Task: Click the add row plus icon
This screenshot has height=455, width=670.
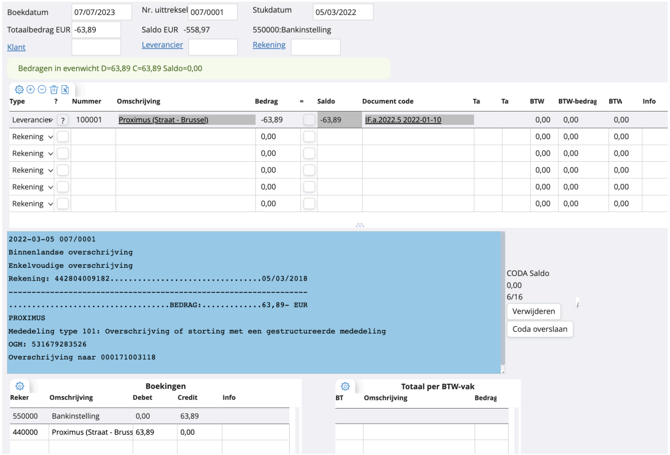Action: coord(30,90)
